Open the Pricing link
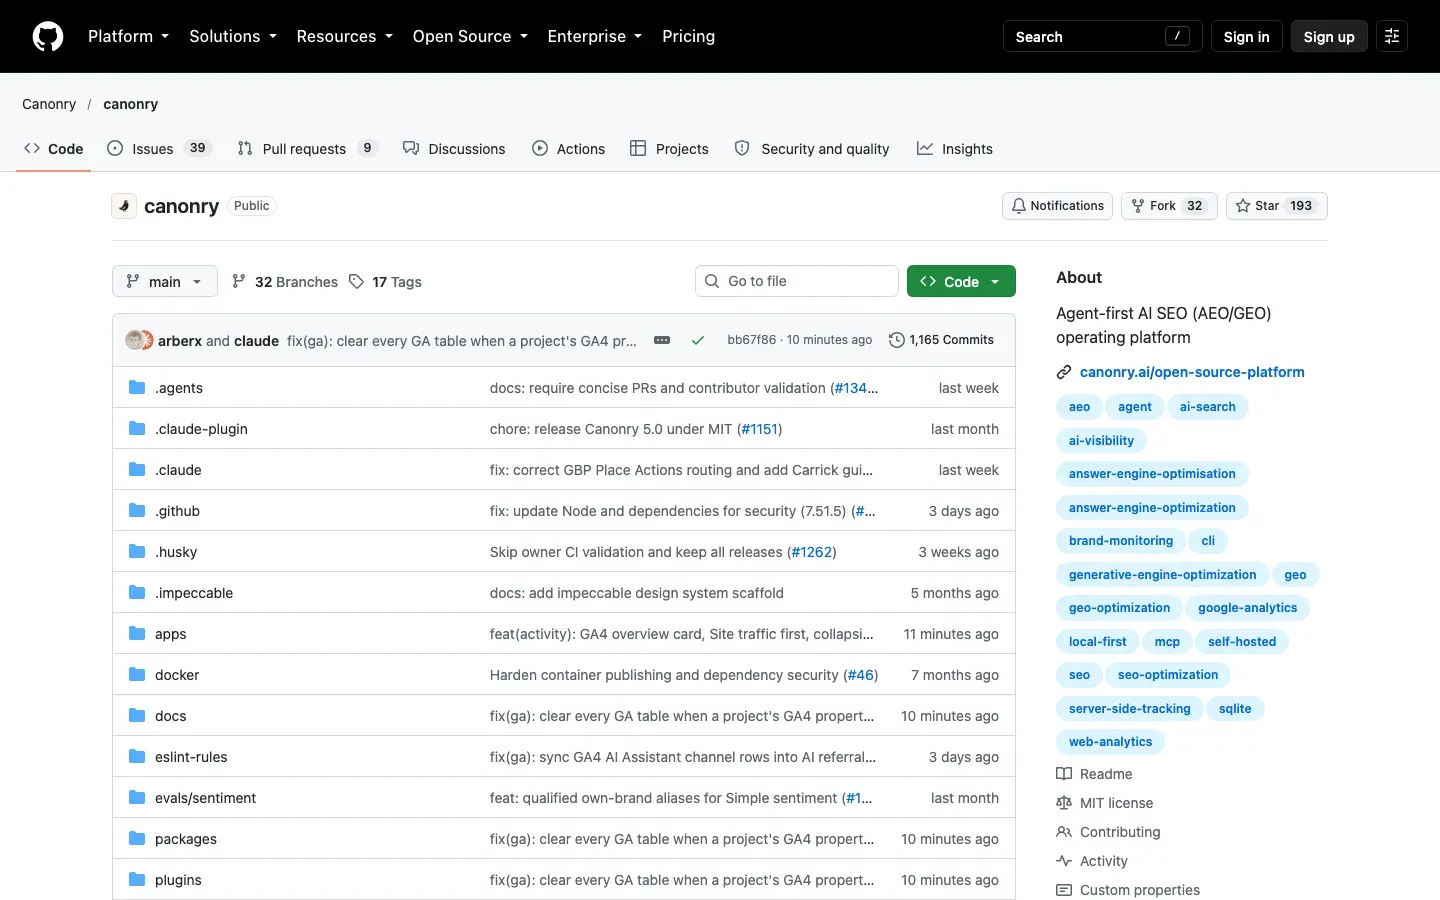 point(688,36)
